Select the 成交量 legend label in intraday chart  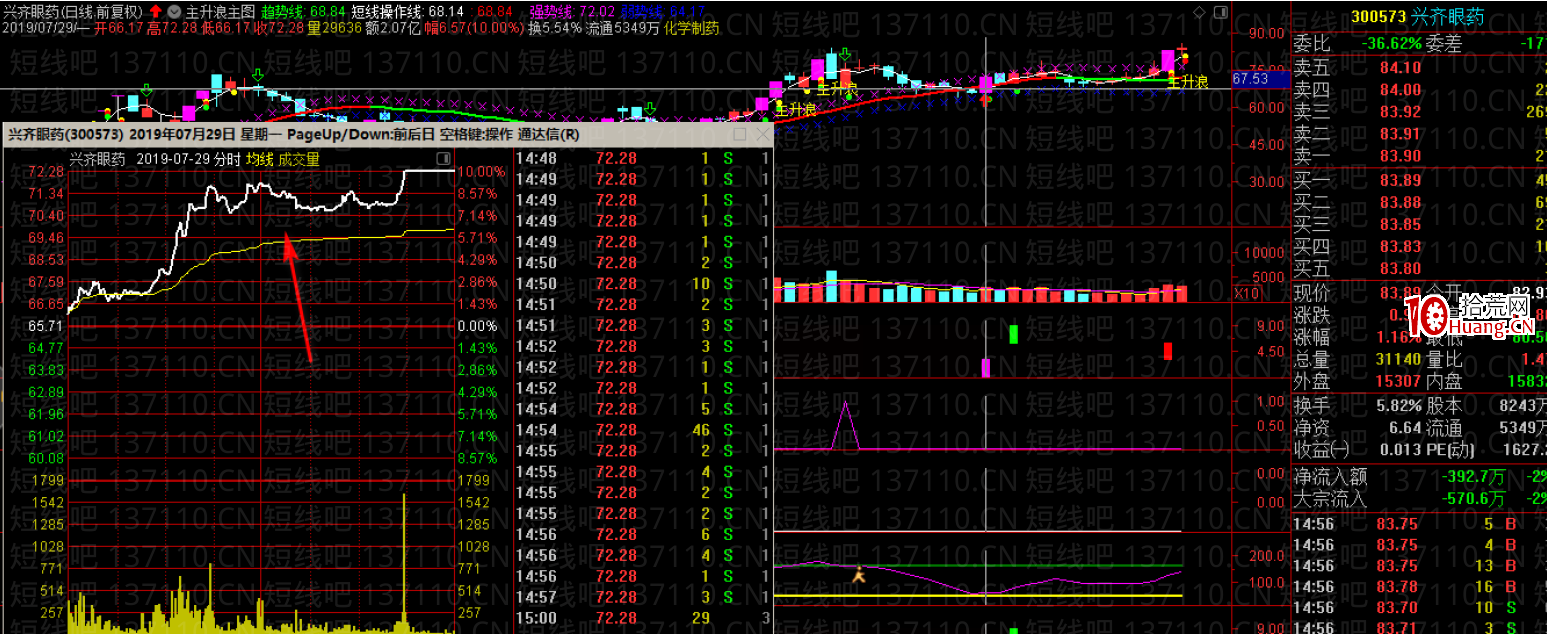coord(299,158)
